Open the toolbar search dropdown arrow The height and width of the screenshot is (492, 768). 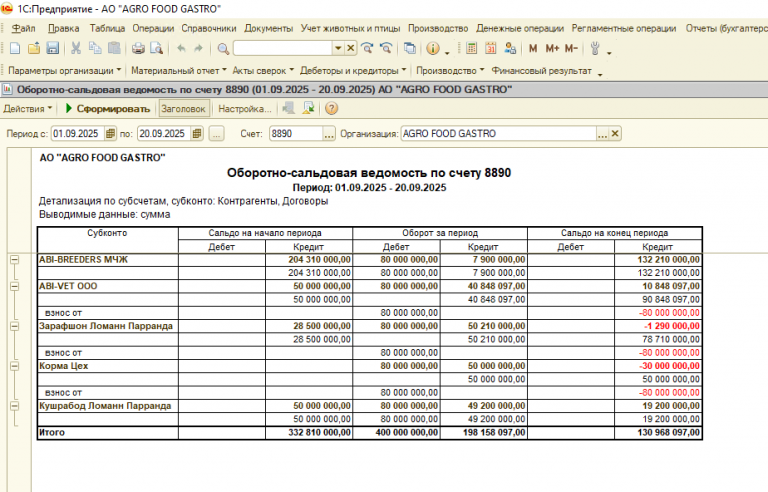(338, 48)
